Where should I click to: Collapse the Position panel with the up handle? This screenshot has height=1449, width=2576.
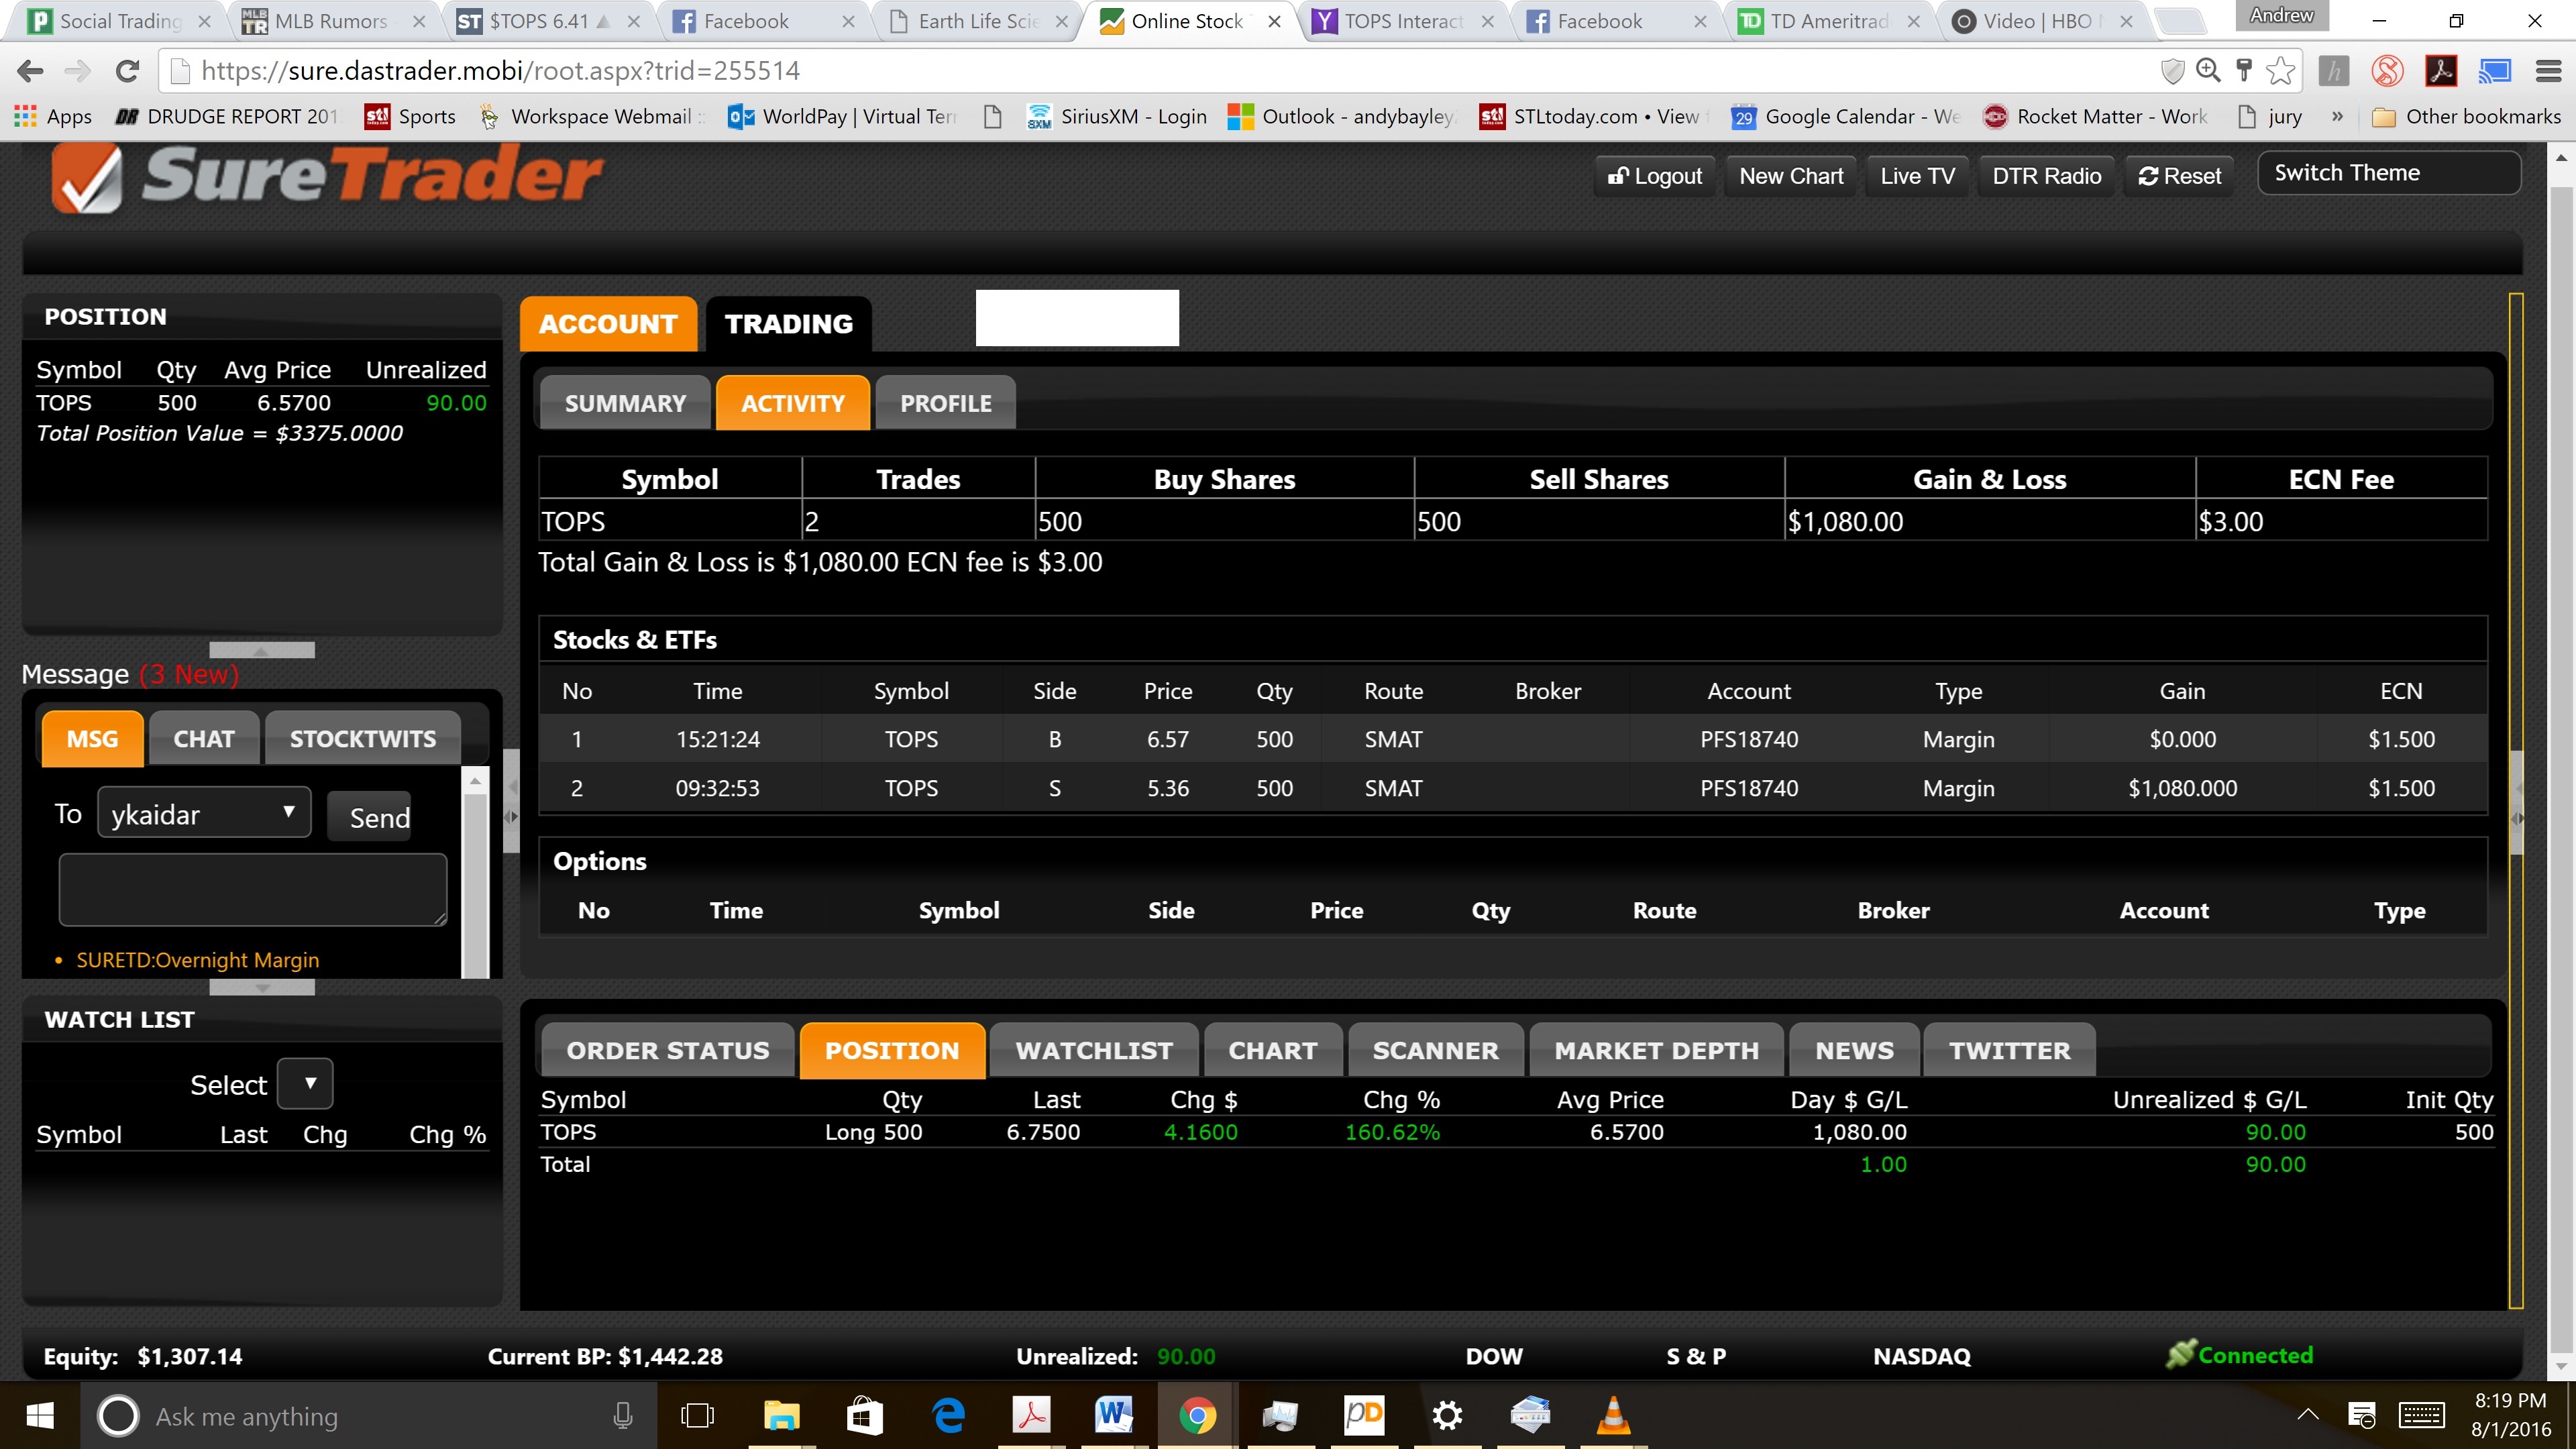262,650
